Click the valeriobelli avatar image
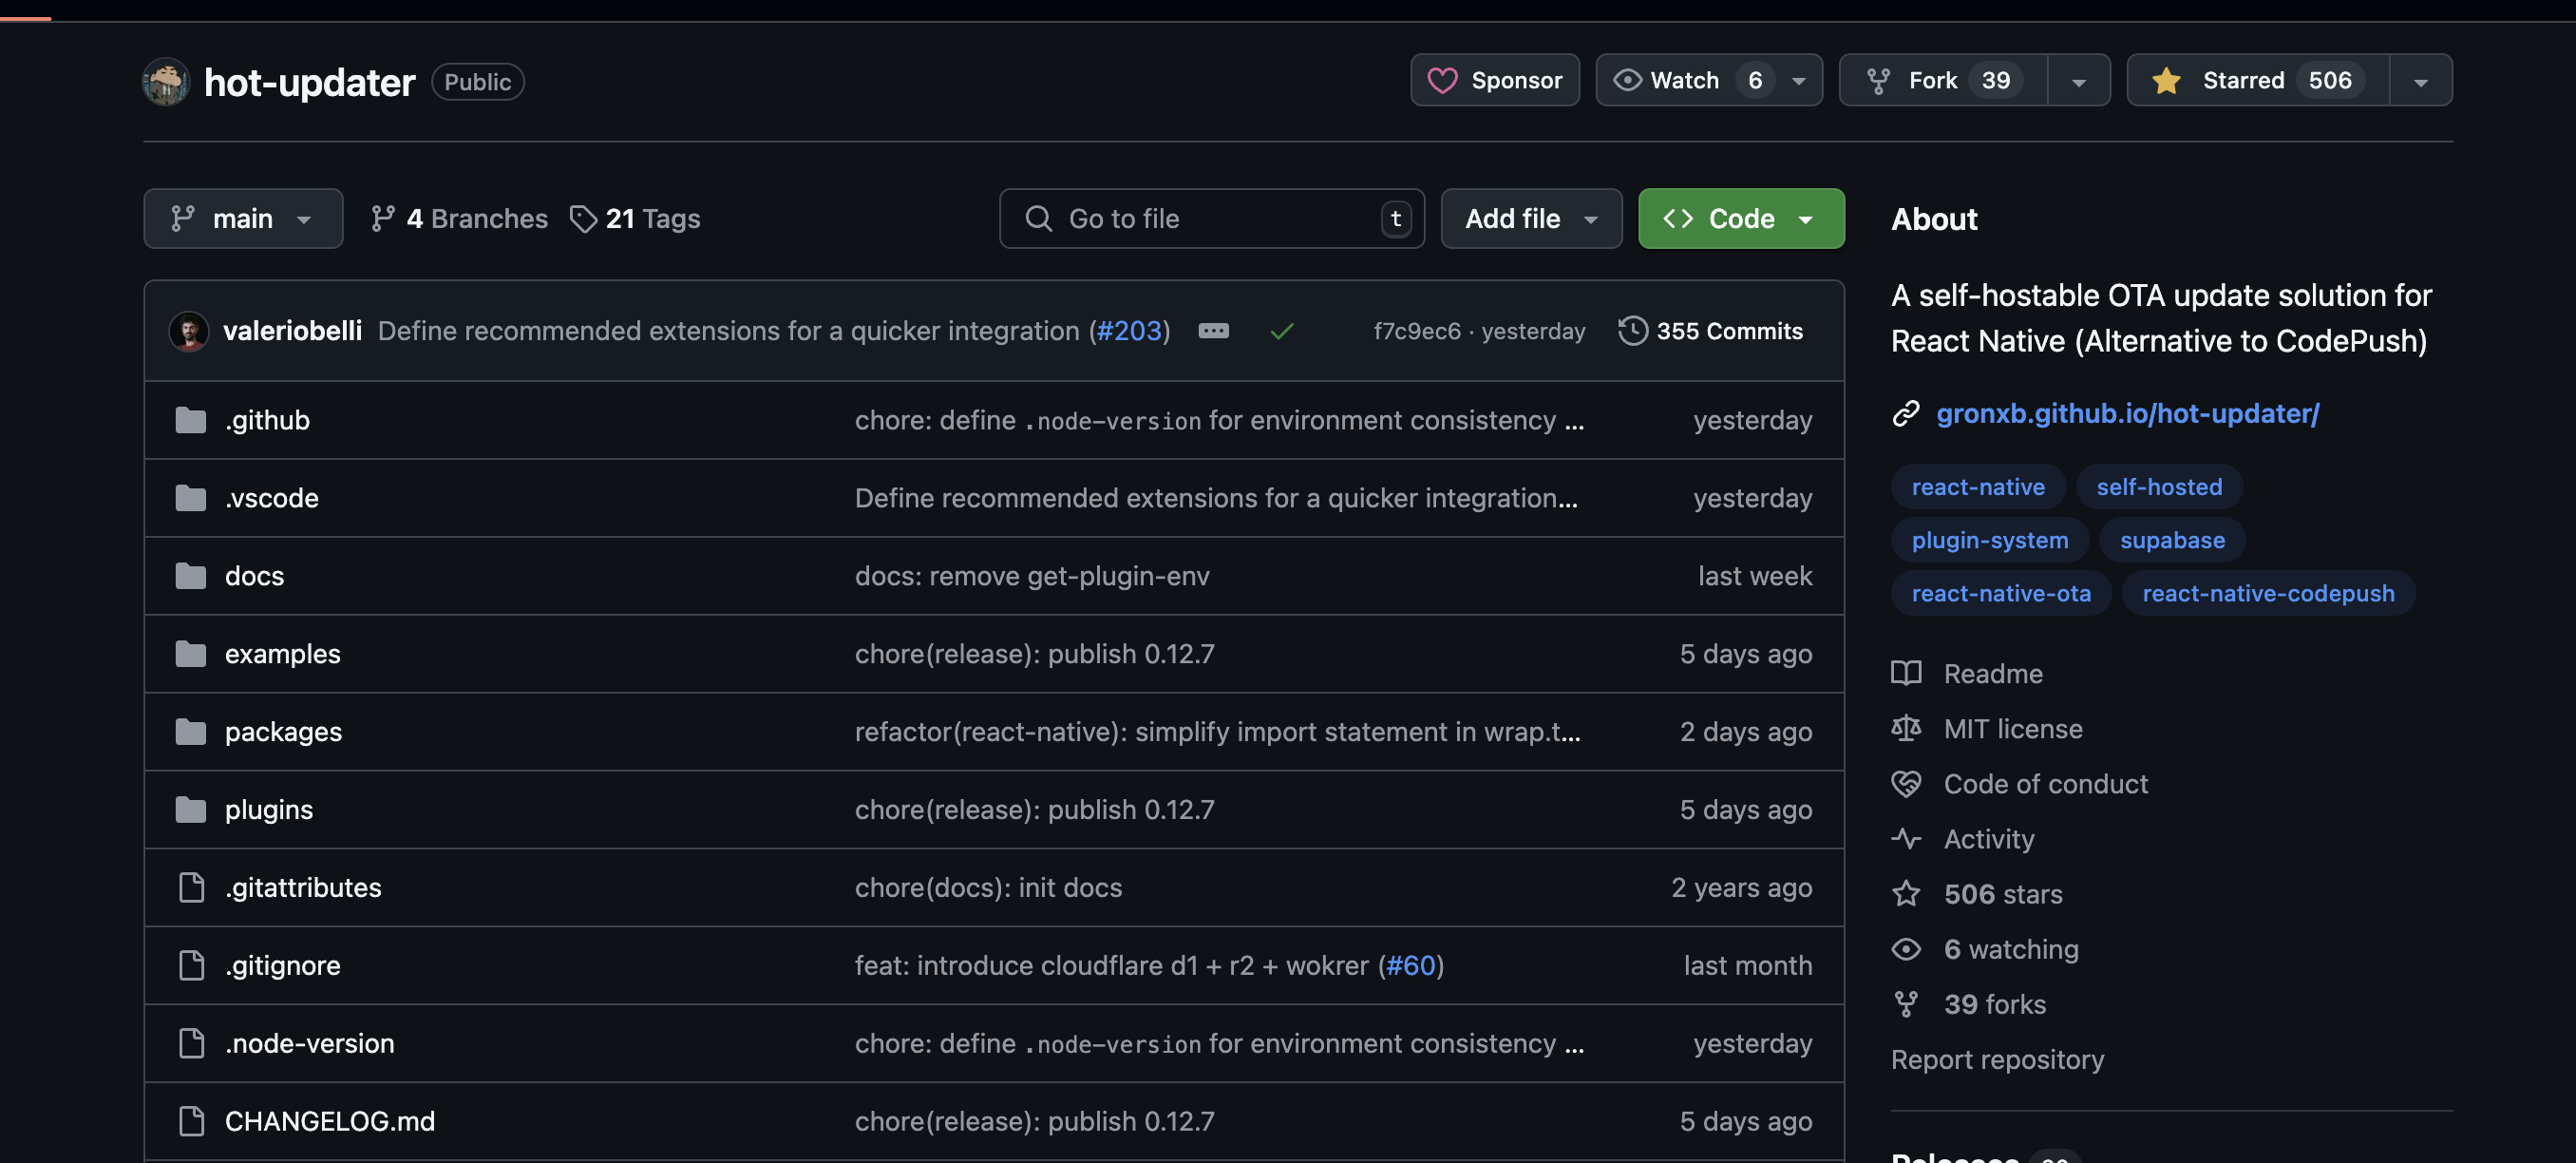 (189, 331)
